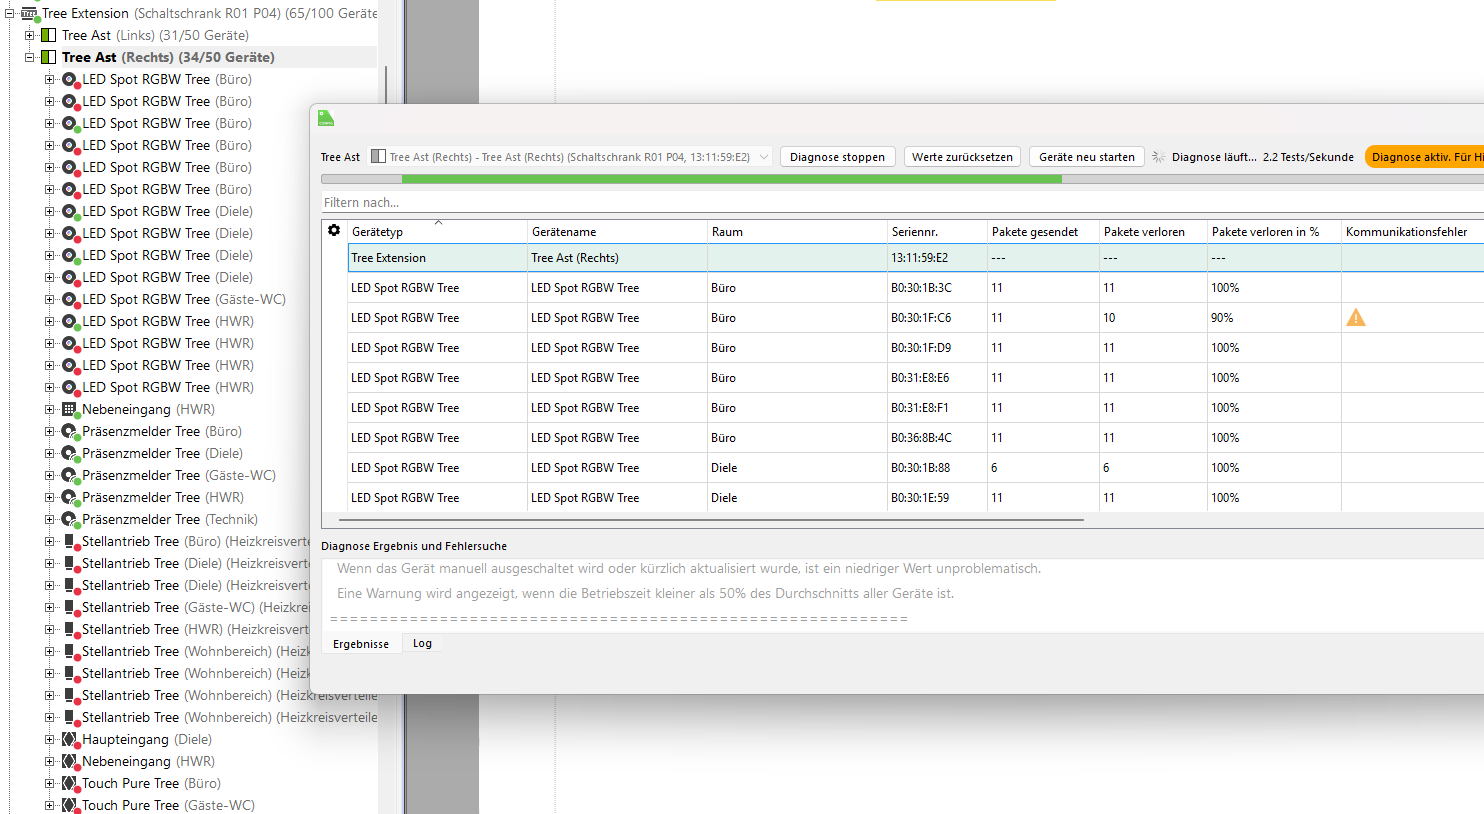Switch to the Log tab

(423, 643)
